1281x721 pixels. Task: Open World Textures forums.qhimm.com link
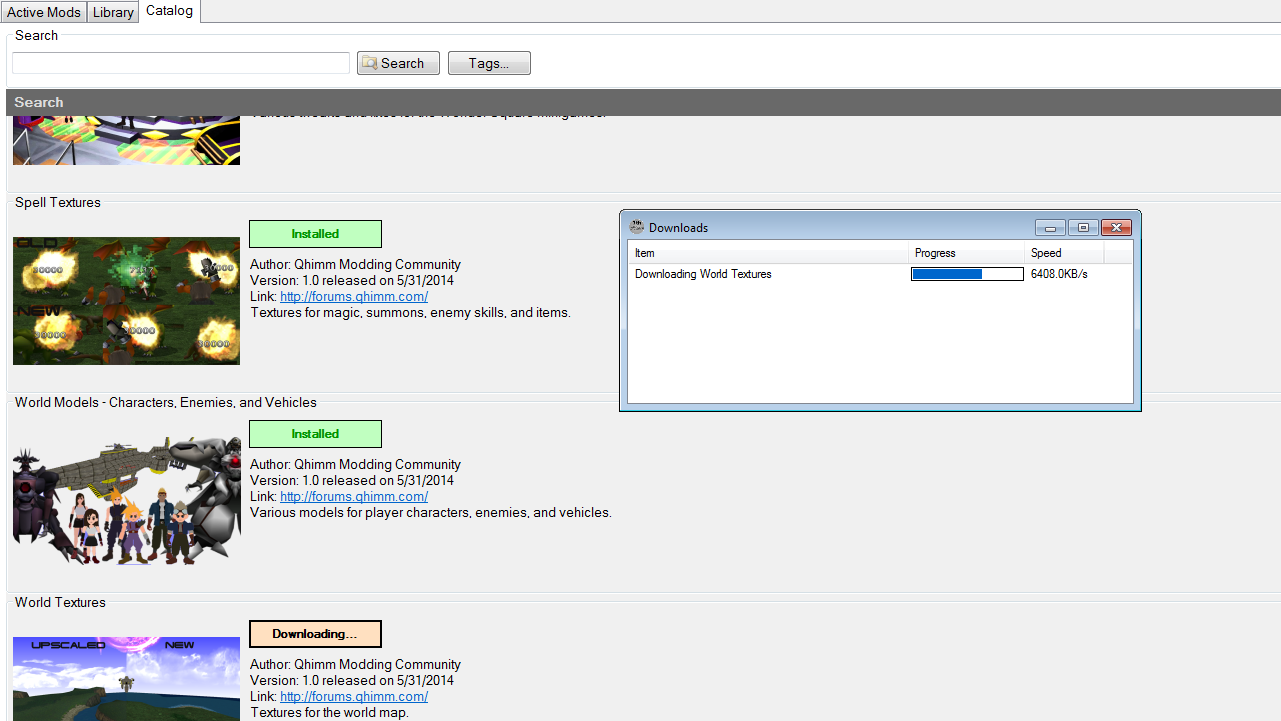354,696
